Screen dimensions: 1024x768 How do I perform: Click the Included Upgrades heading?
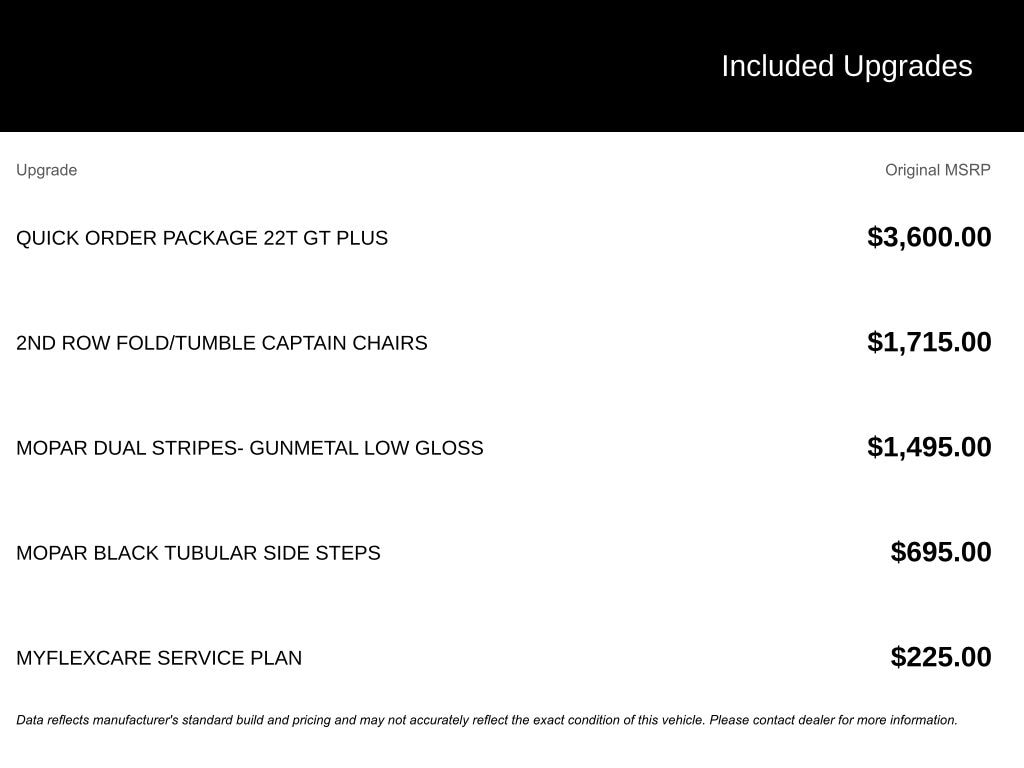(846, 66)
